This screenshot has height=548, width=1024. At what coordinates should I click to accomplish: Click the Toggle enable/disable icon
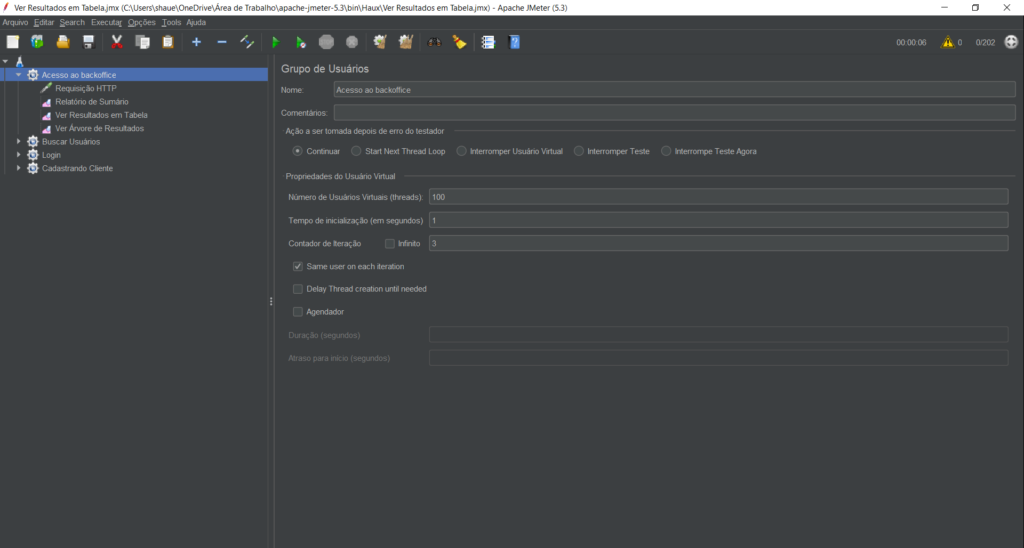click(x=247, y=42)
